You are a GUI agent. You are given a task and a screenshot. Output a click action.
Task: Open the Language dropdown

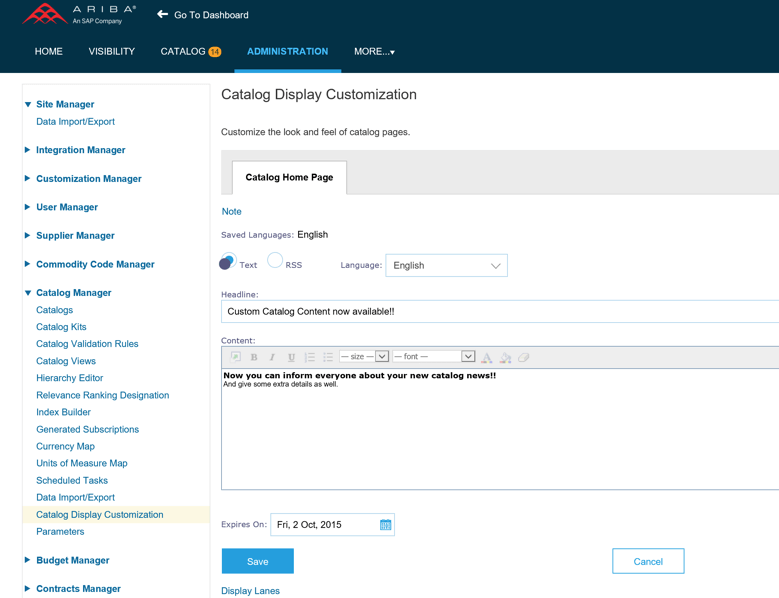click(x=446, y=265)
